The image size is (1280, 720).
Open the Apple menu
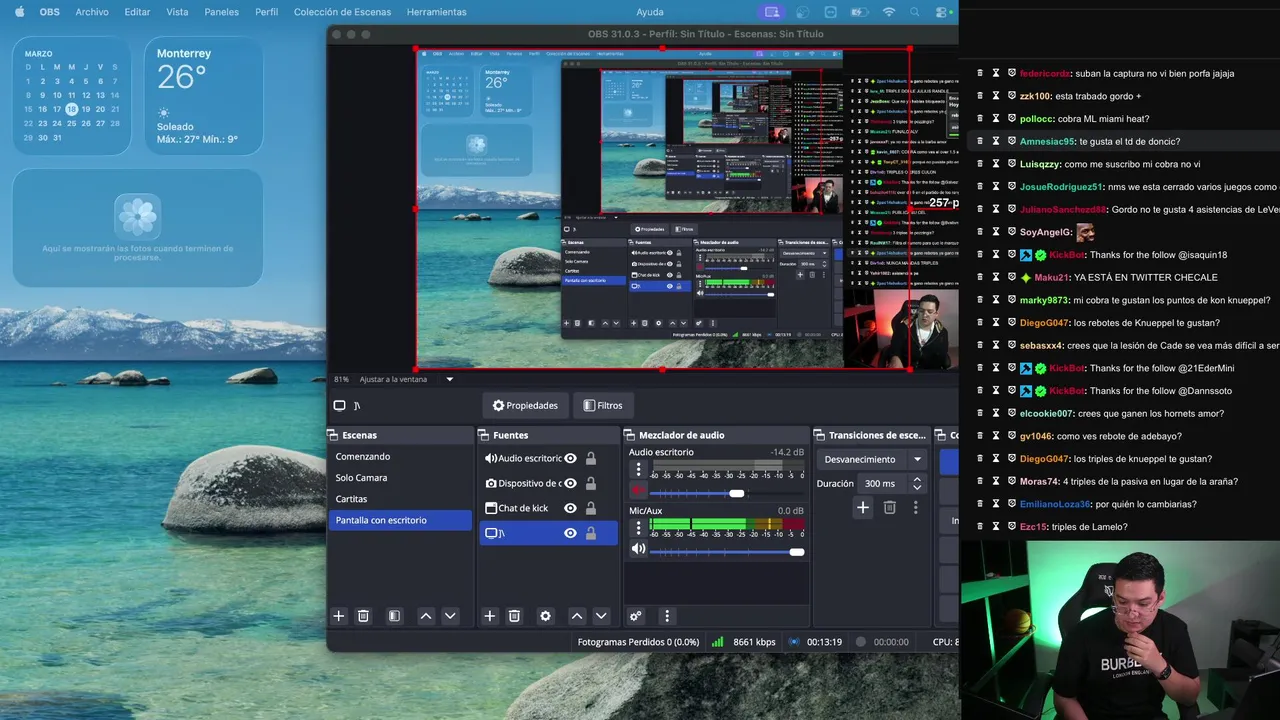pos(19,12)
